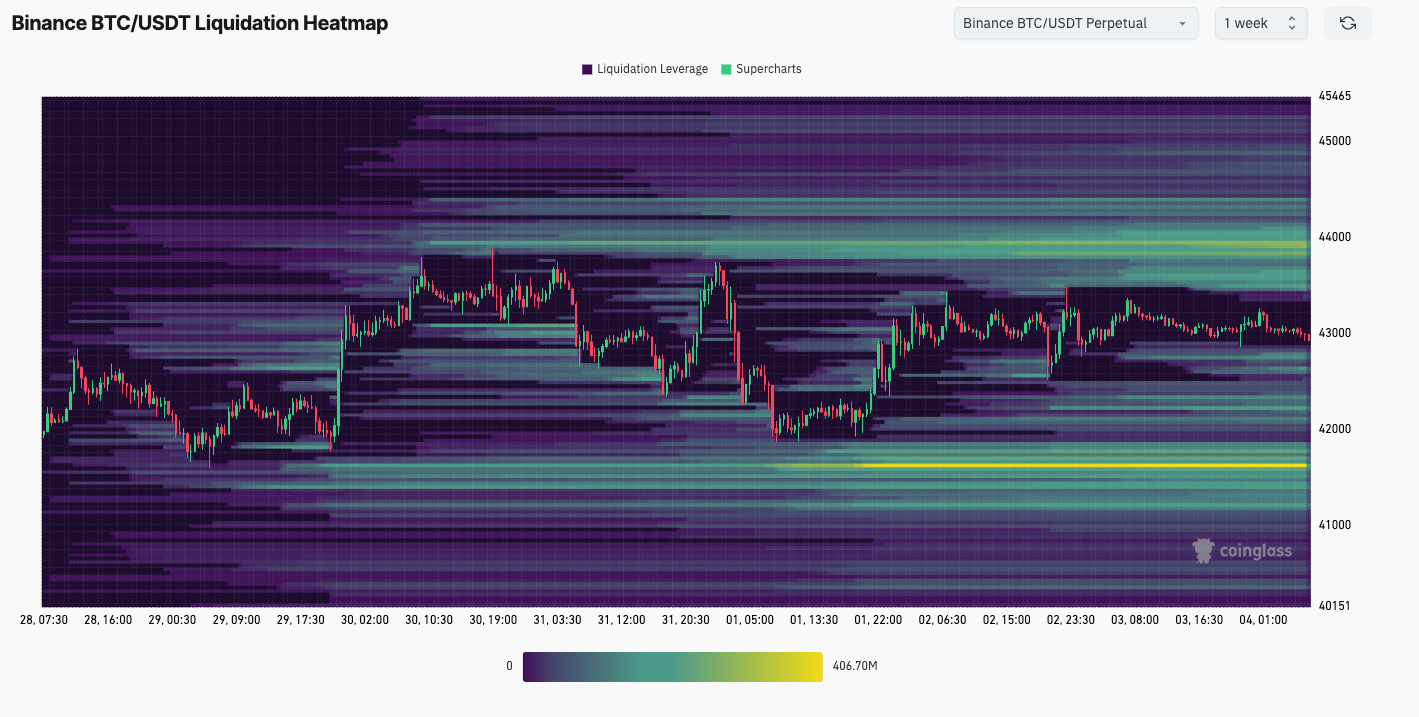Click the 03, 16:30 time axis label
Screen dimensions: 1419x717
tap(1199, 620)
